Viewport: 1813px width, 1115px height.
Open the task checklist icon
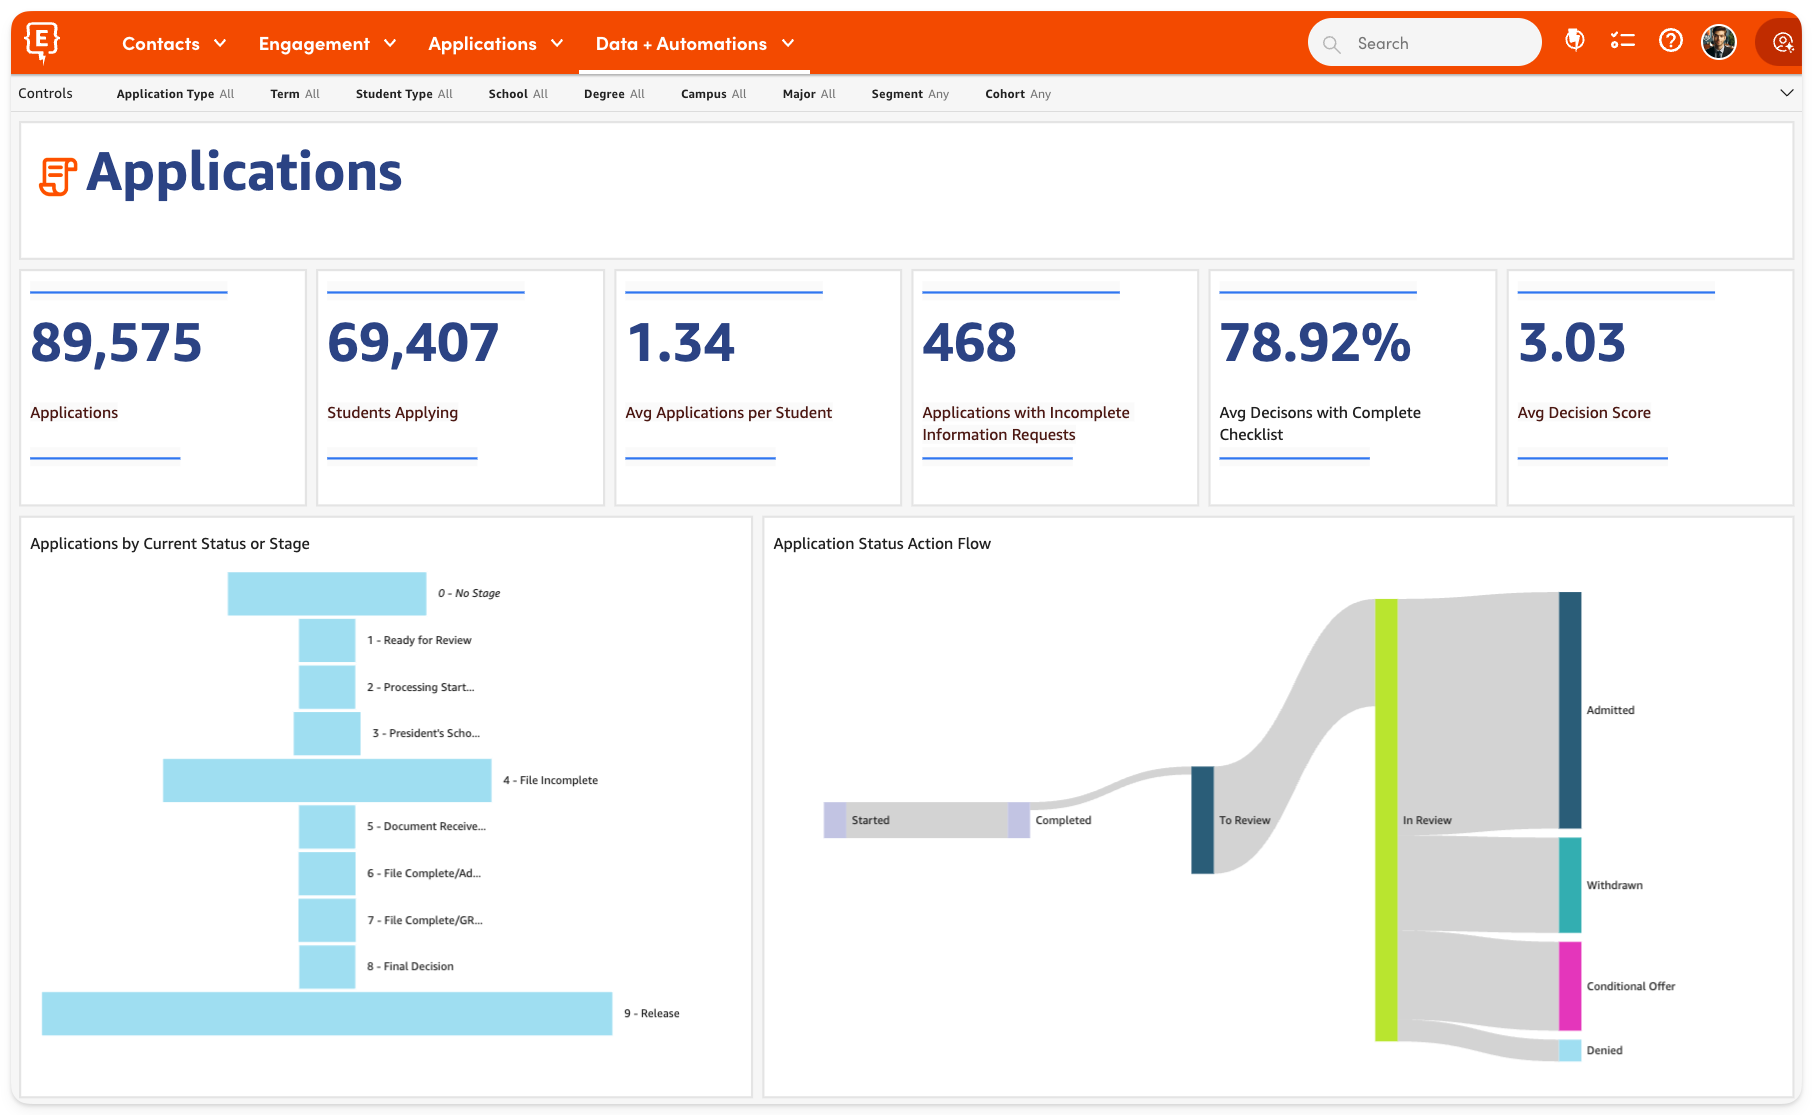[1622, 41]
